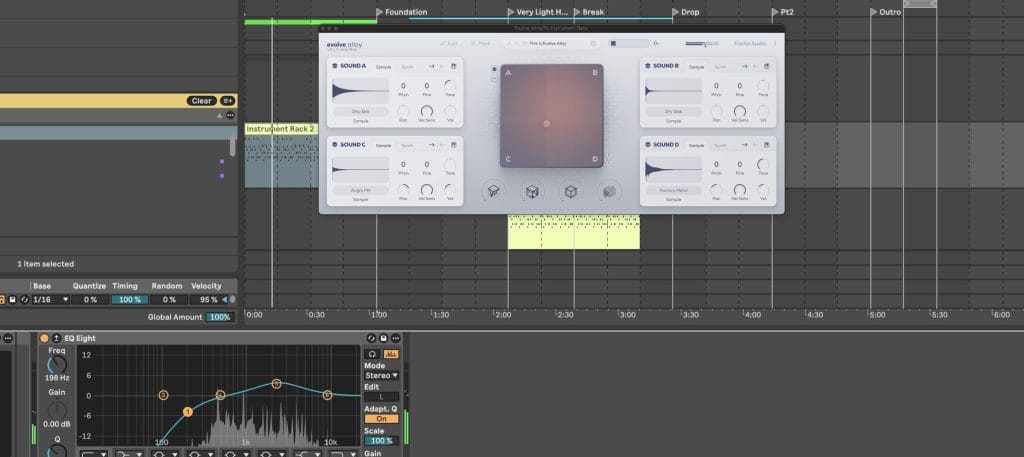Click the right arrow in Sound B panel
The width and height of the screenshot is (1024, 457).
tap(742, 66)
